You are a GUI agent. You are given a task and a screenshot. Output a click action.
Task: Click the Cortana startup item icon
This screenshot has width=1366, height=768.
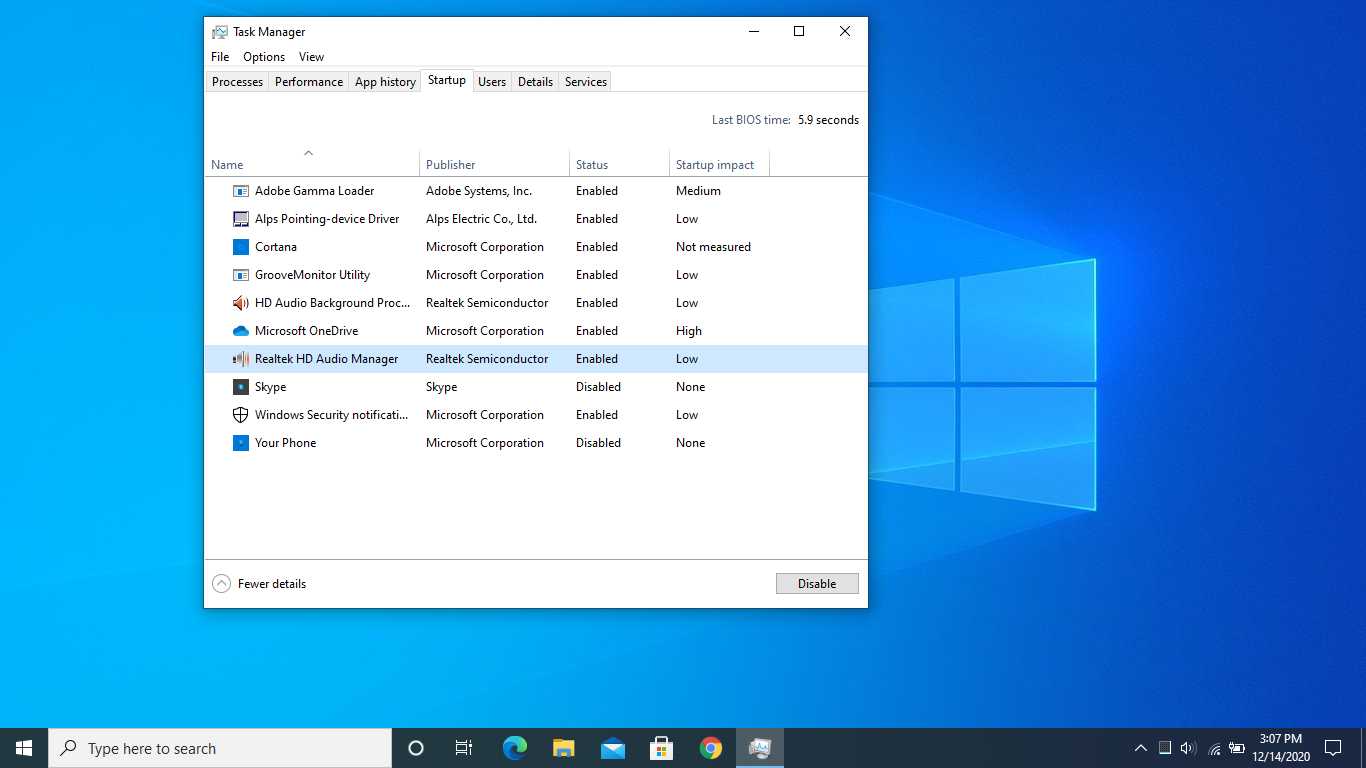coord(240,247)
